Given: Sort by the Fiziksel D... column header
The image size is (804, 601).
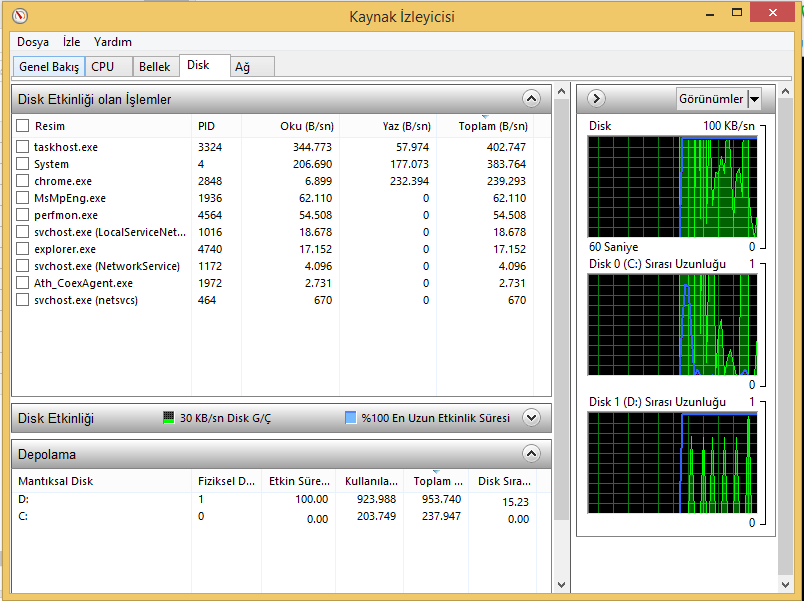Looking at the screenshot, I should 226,481.
